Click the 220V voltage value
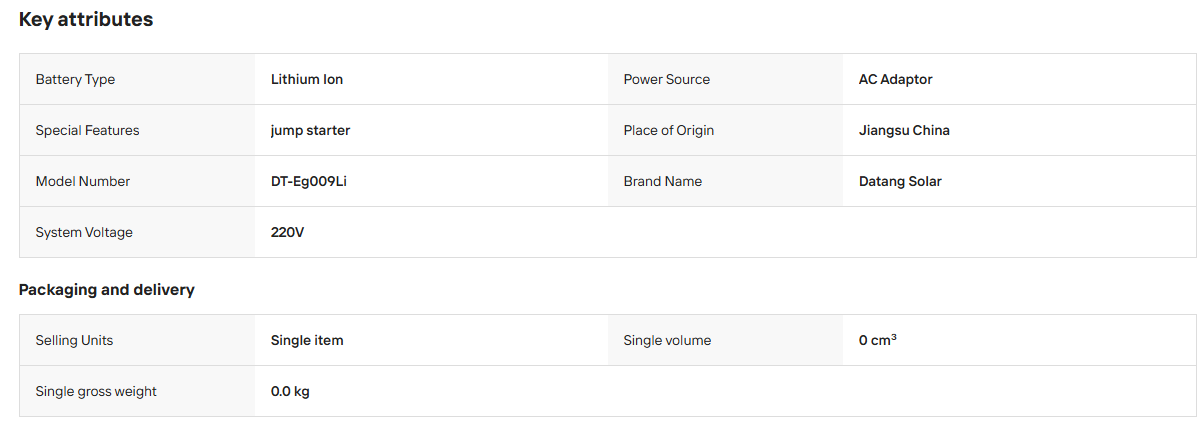The width and height of the screenshot is (1201, 429). tap(287, 232)
